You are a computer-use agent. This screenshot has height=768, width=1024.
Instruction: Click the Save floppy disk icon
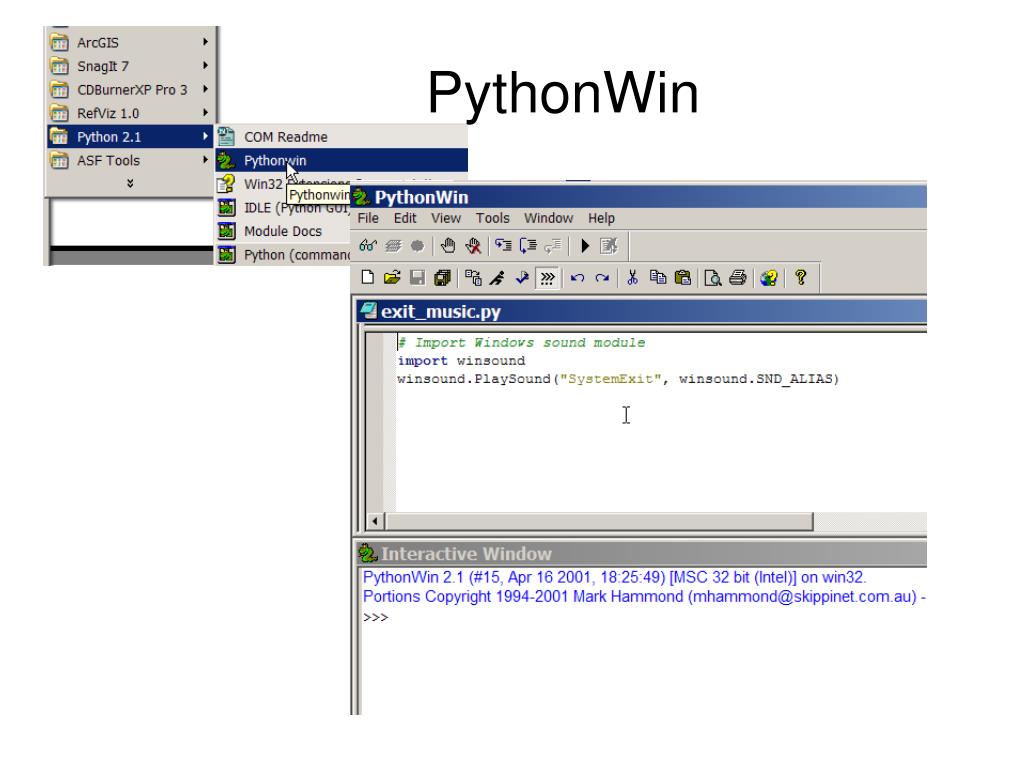[x=417, y=278]
